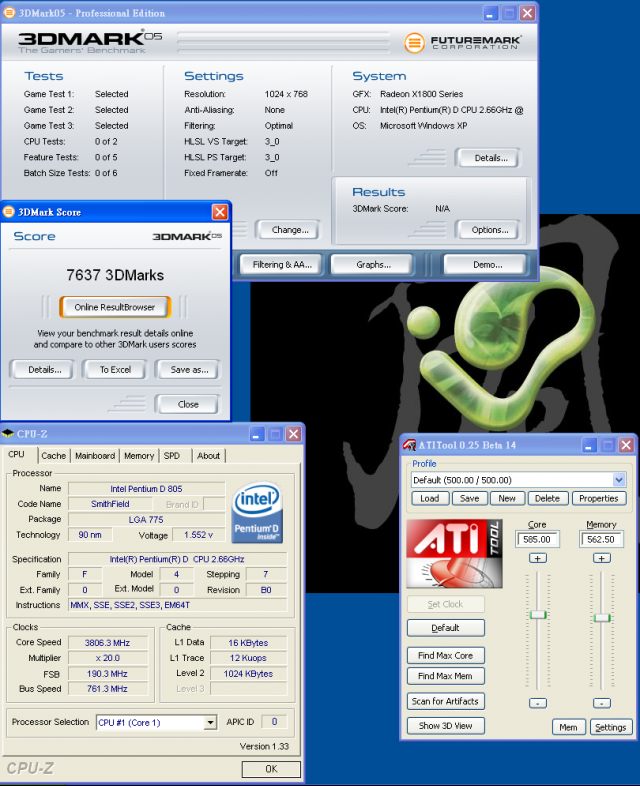Click the Memory clock slider handle

[602, 618]
